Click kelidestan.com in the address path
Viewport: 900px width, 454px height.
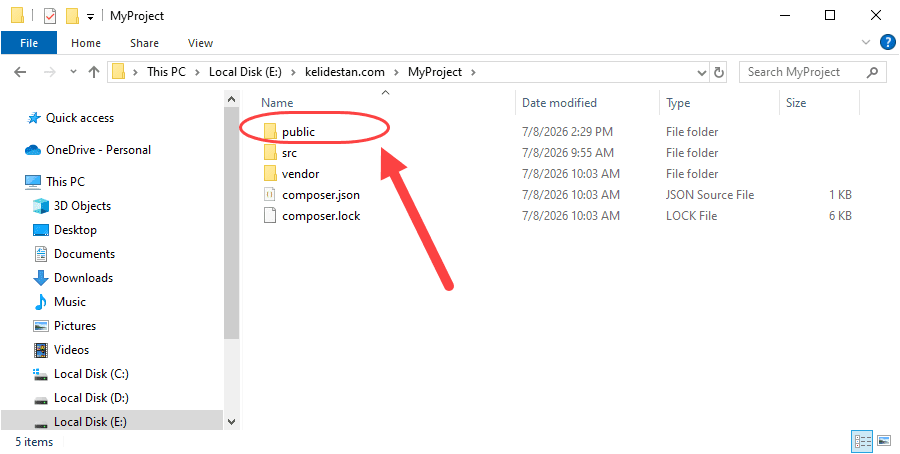pos(345,72)
